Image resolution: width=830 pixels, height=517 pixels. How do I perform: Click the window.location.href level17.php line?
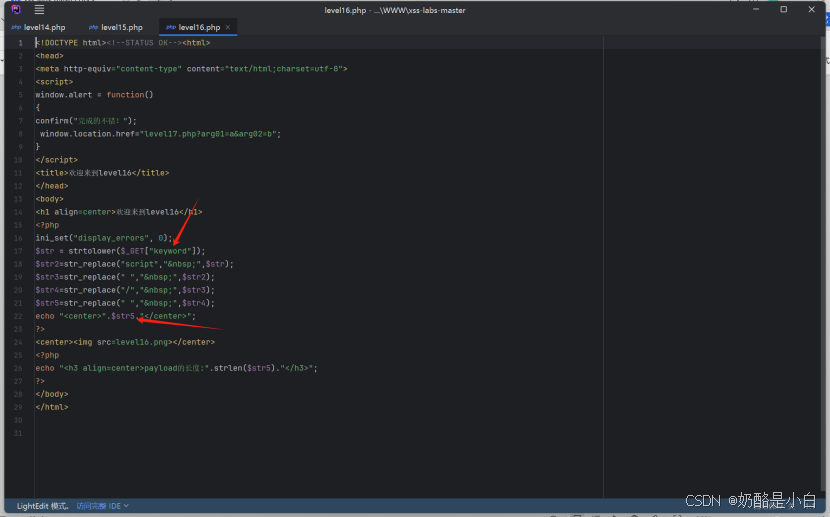pyautogui.click(x=160, y=134)
